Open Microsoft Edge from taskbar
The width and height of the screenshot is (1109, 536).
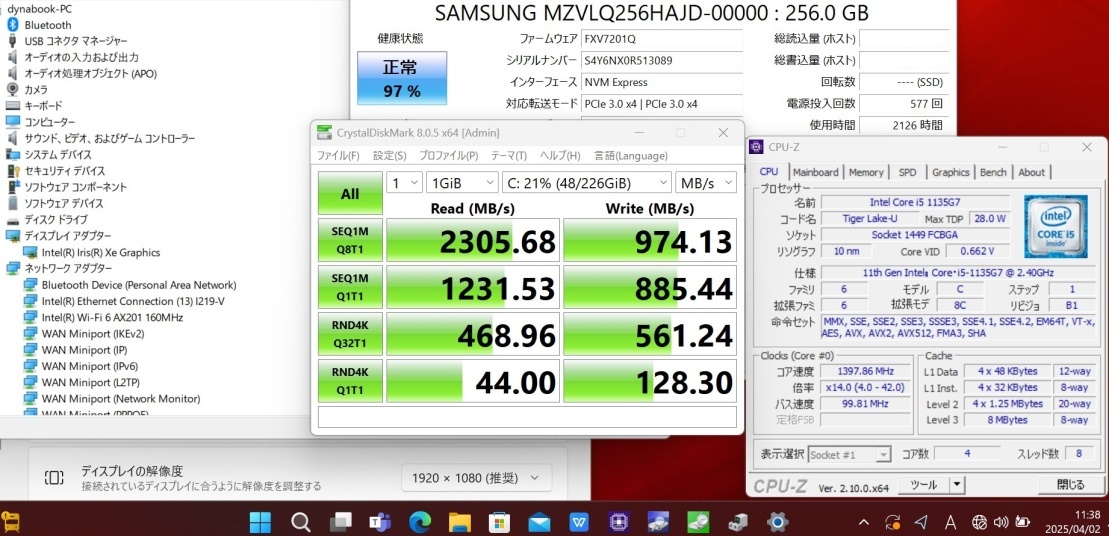[419, 523]
